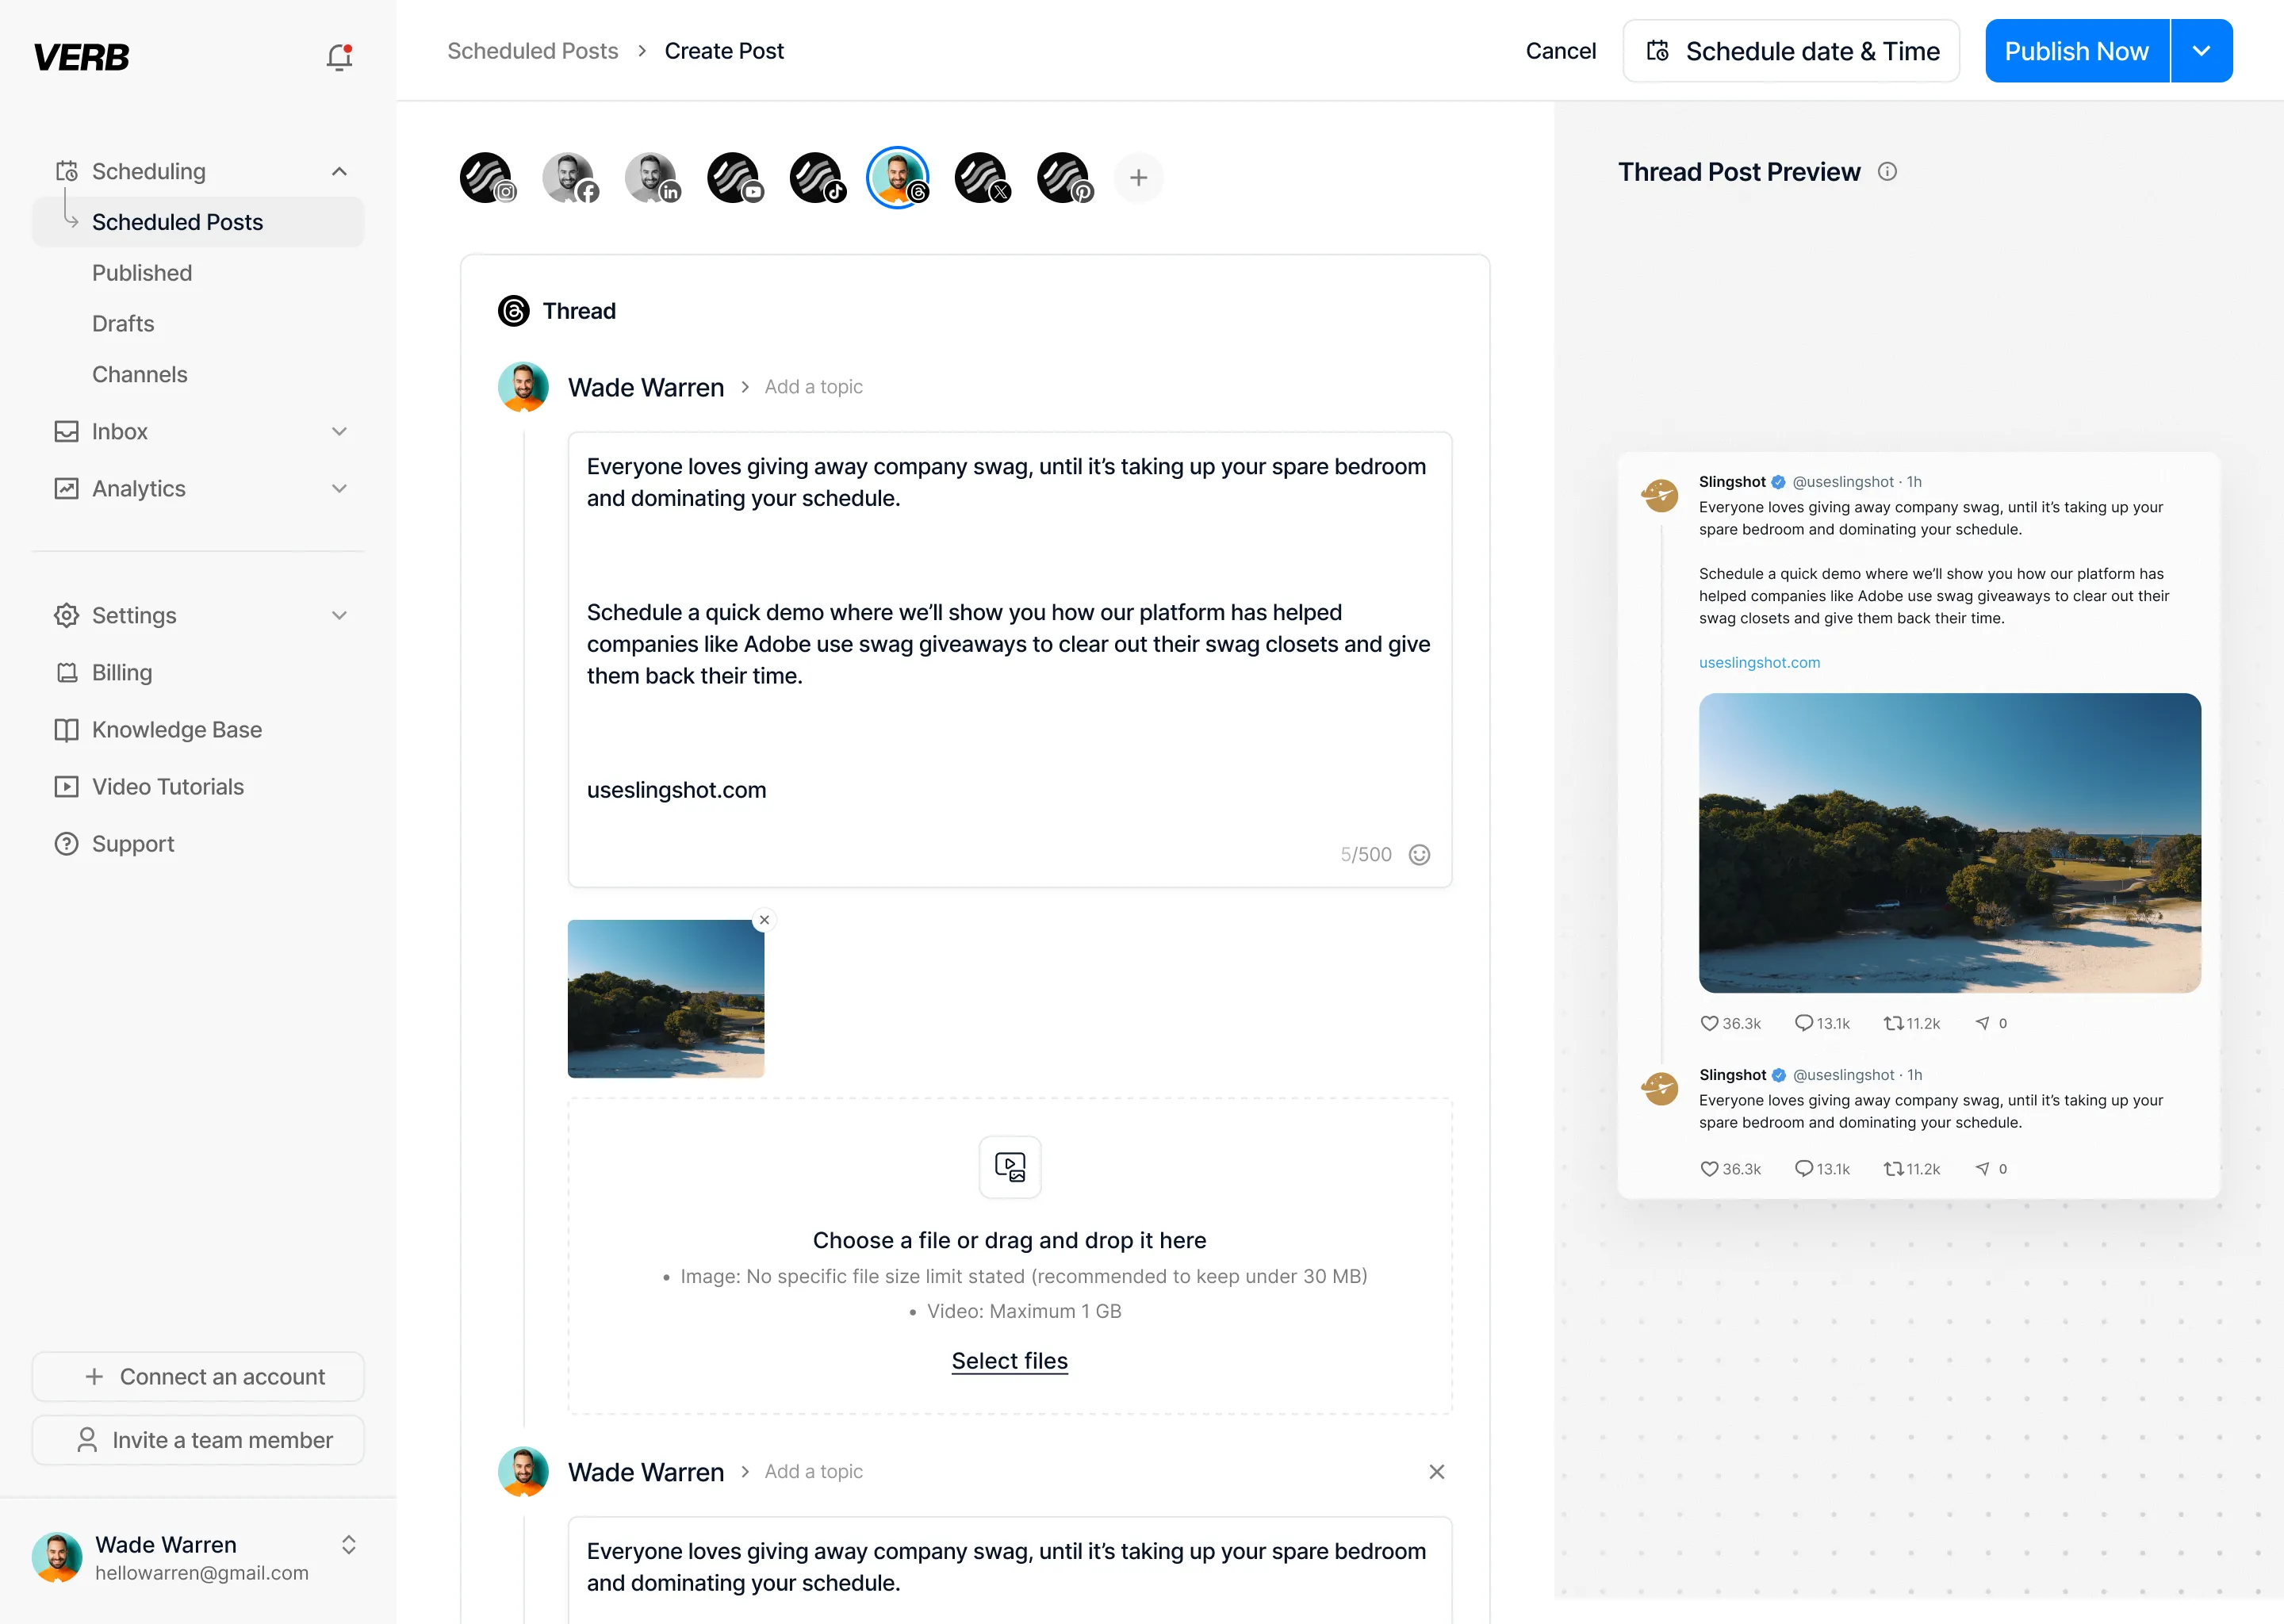Open Channels in sidebar
Viewport: 2284px width, 1624px height.
point(139,375)
